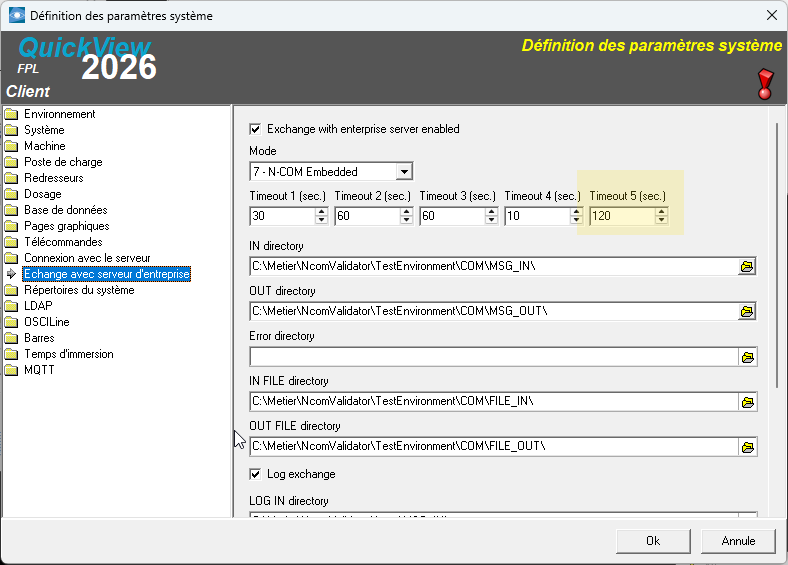The width and height of the screenshot is (788, 565).
Task: Click the IN FILE directory path field
Action: tap(494, 402)
